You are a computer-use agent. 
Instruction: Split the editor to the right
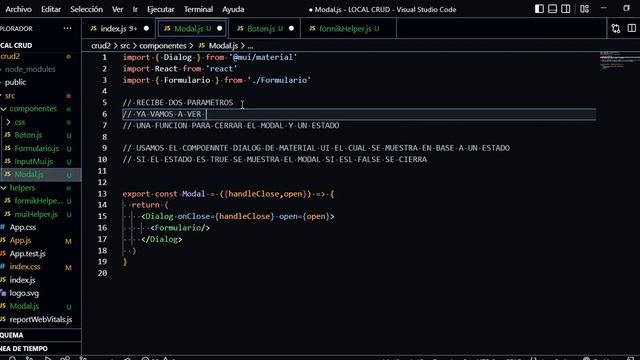(631, 28)
